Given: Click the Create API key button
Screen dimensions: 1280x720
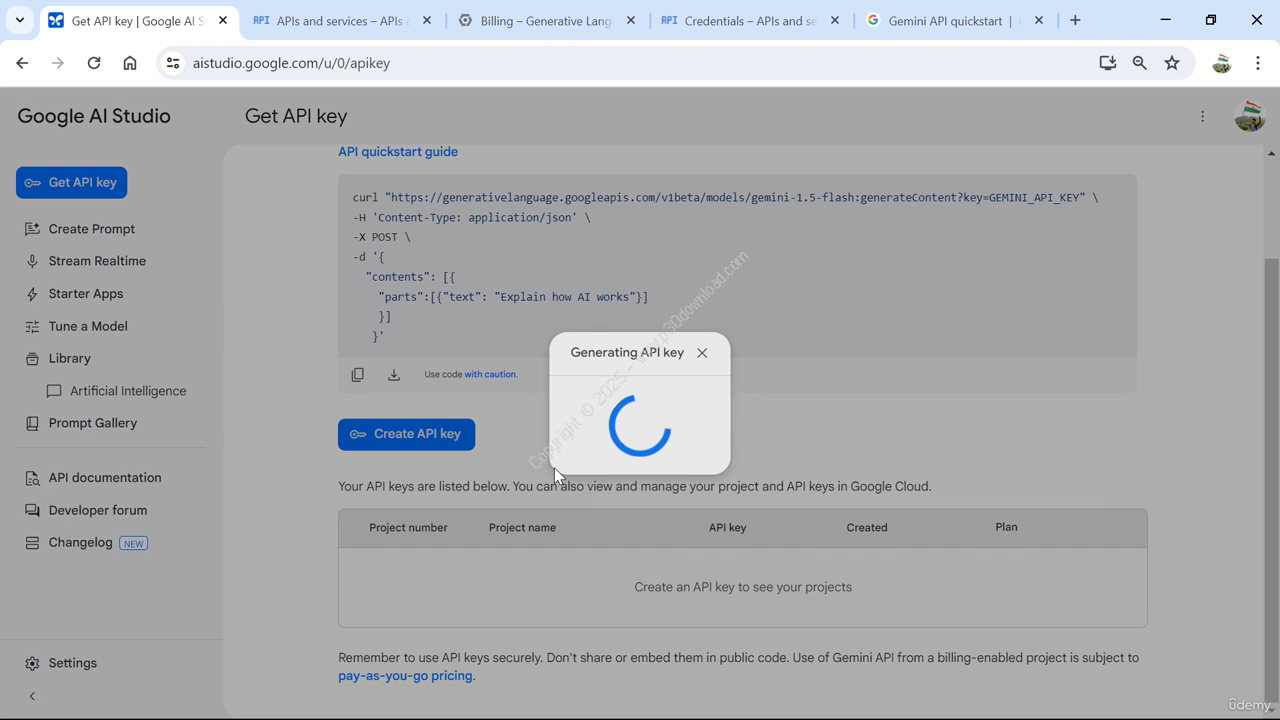Looking at the screenshot, I should [x=406, y=434].
